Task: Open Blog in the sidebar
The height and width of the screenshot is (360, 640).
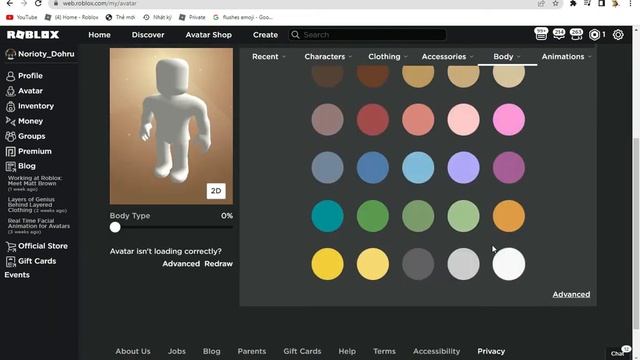Action: tap(21, 166)
